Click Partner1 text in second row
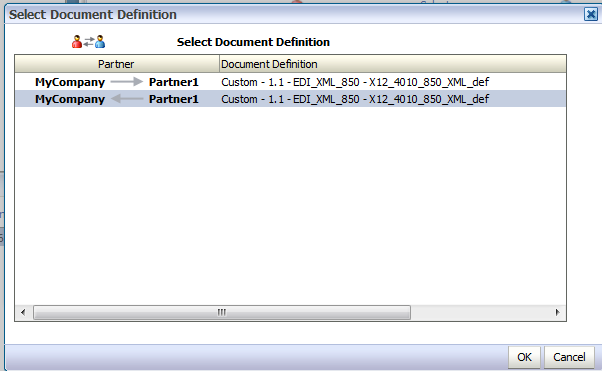The width and height of the screenshot is (602, 371). tap(174, 99)
